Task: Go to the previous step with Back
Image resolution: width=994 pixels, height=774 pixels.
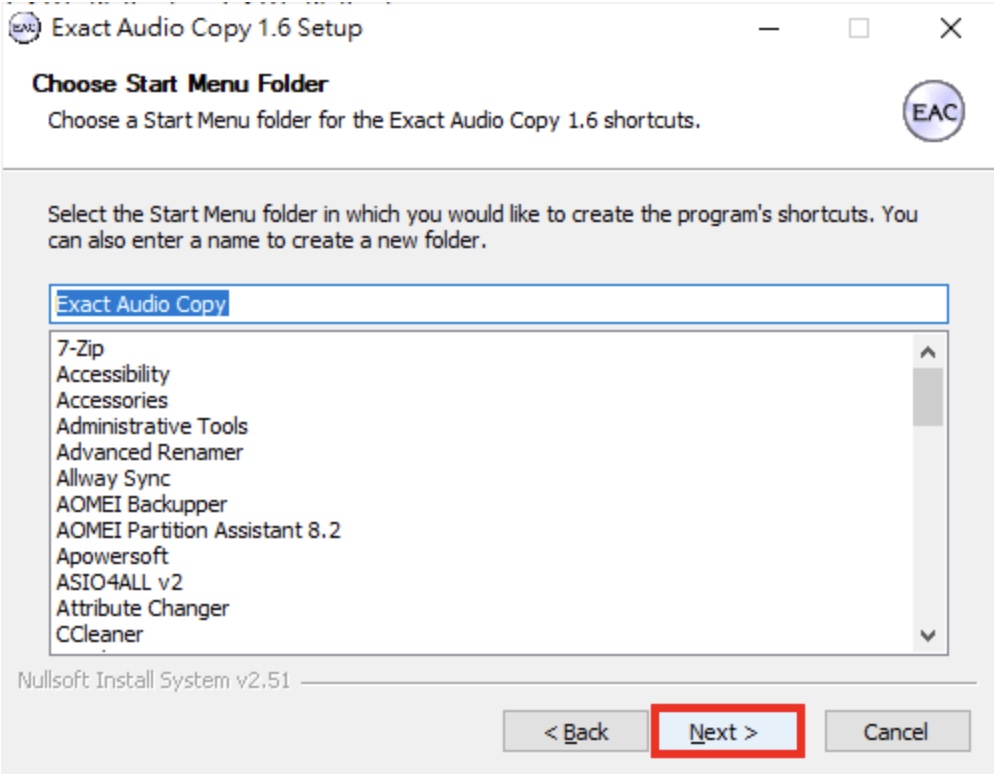Action: 576,732
